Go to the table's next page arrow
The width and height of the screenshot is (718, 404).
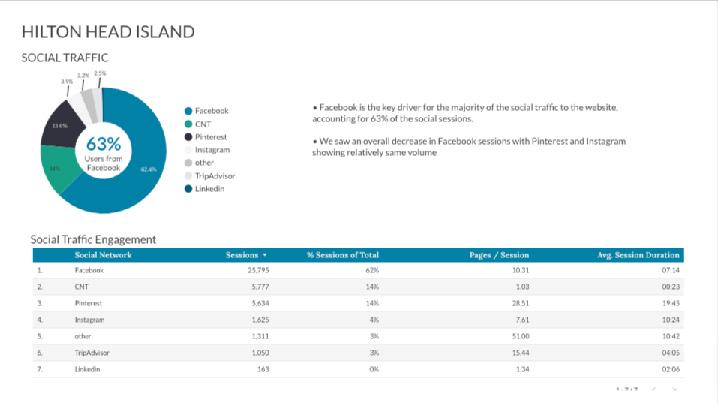coord(674,389)
